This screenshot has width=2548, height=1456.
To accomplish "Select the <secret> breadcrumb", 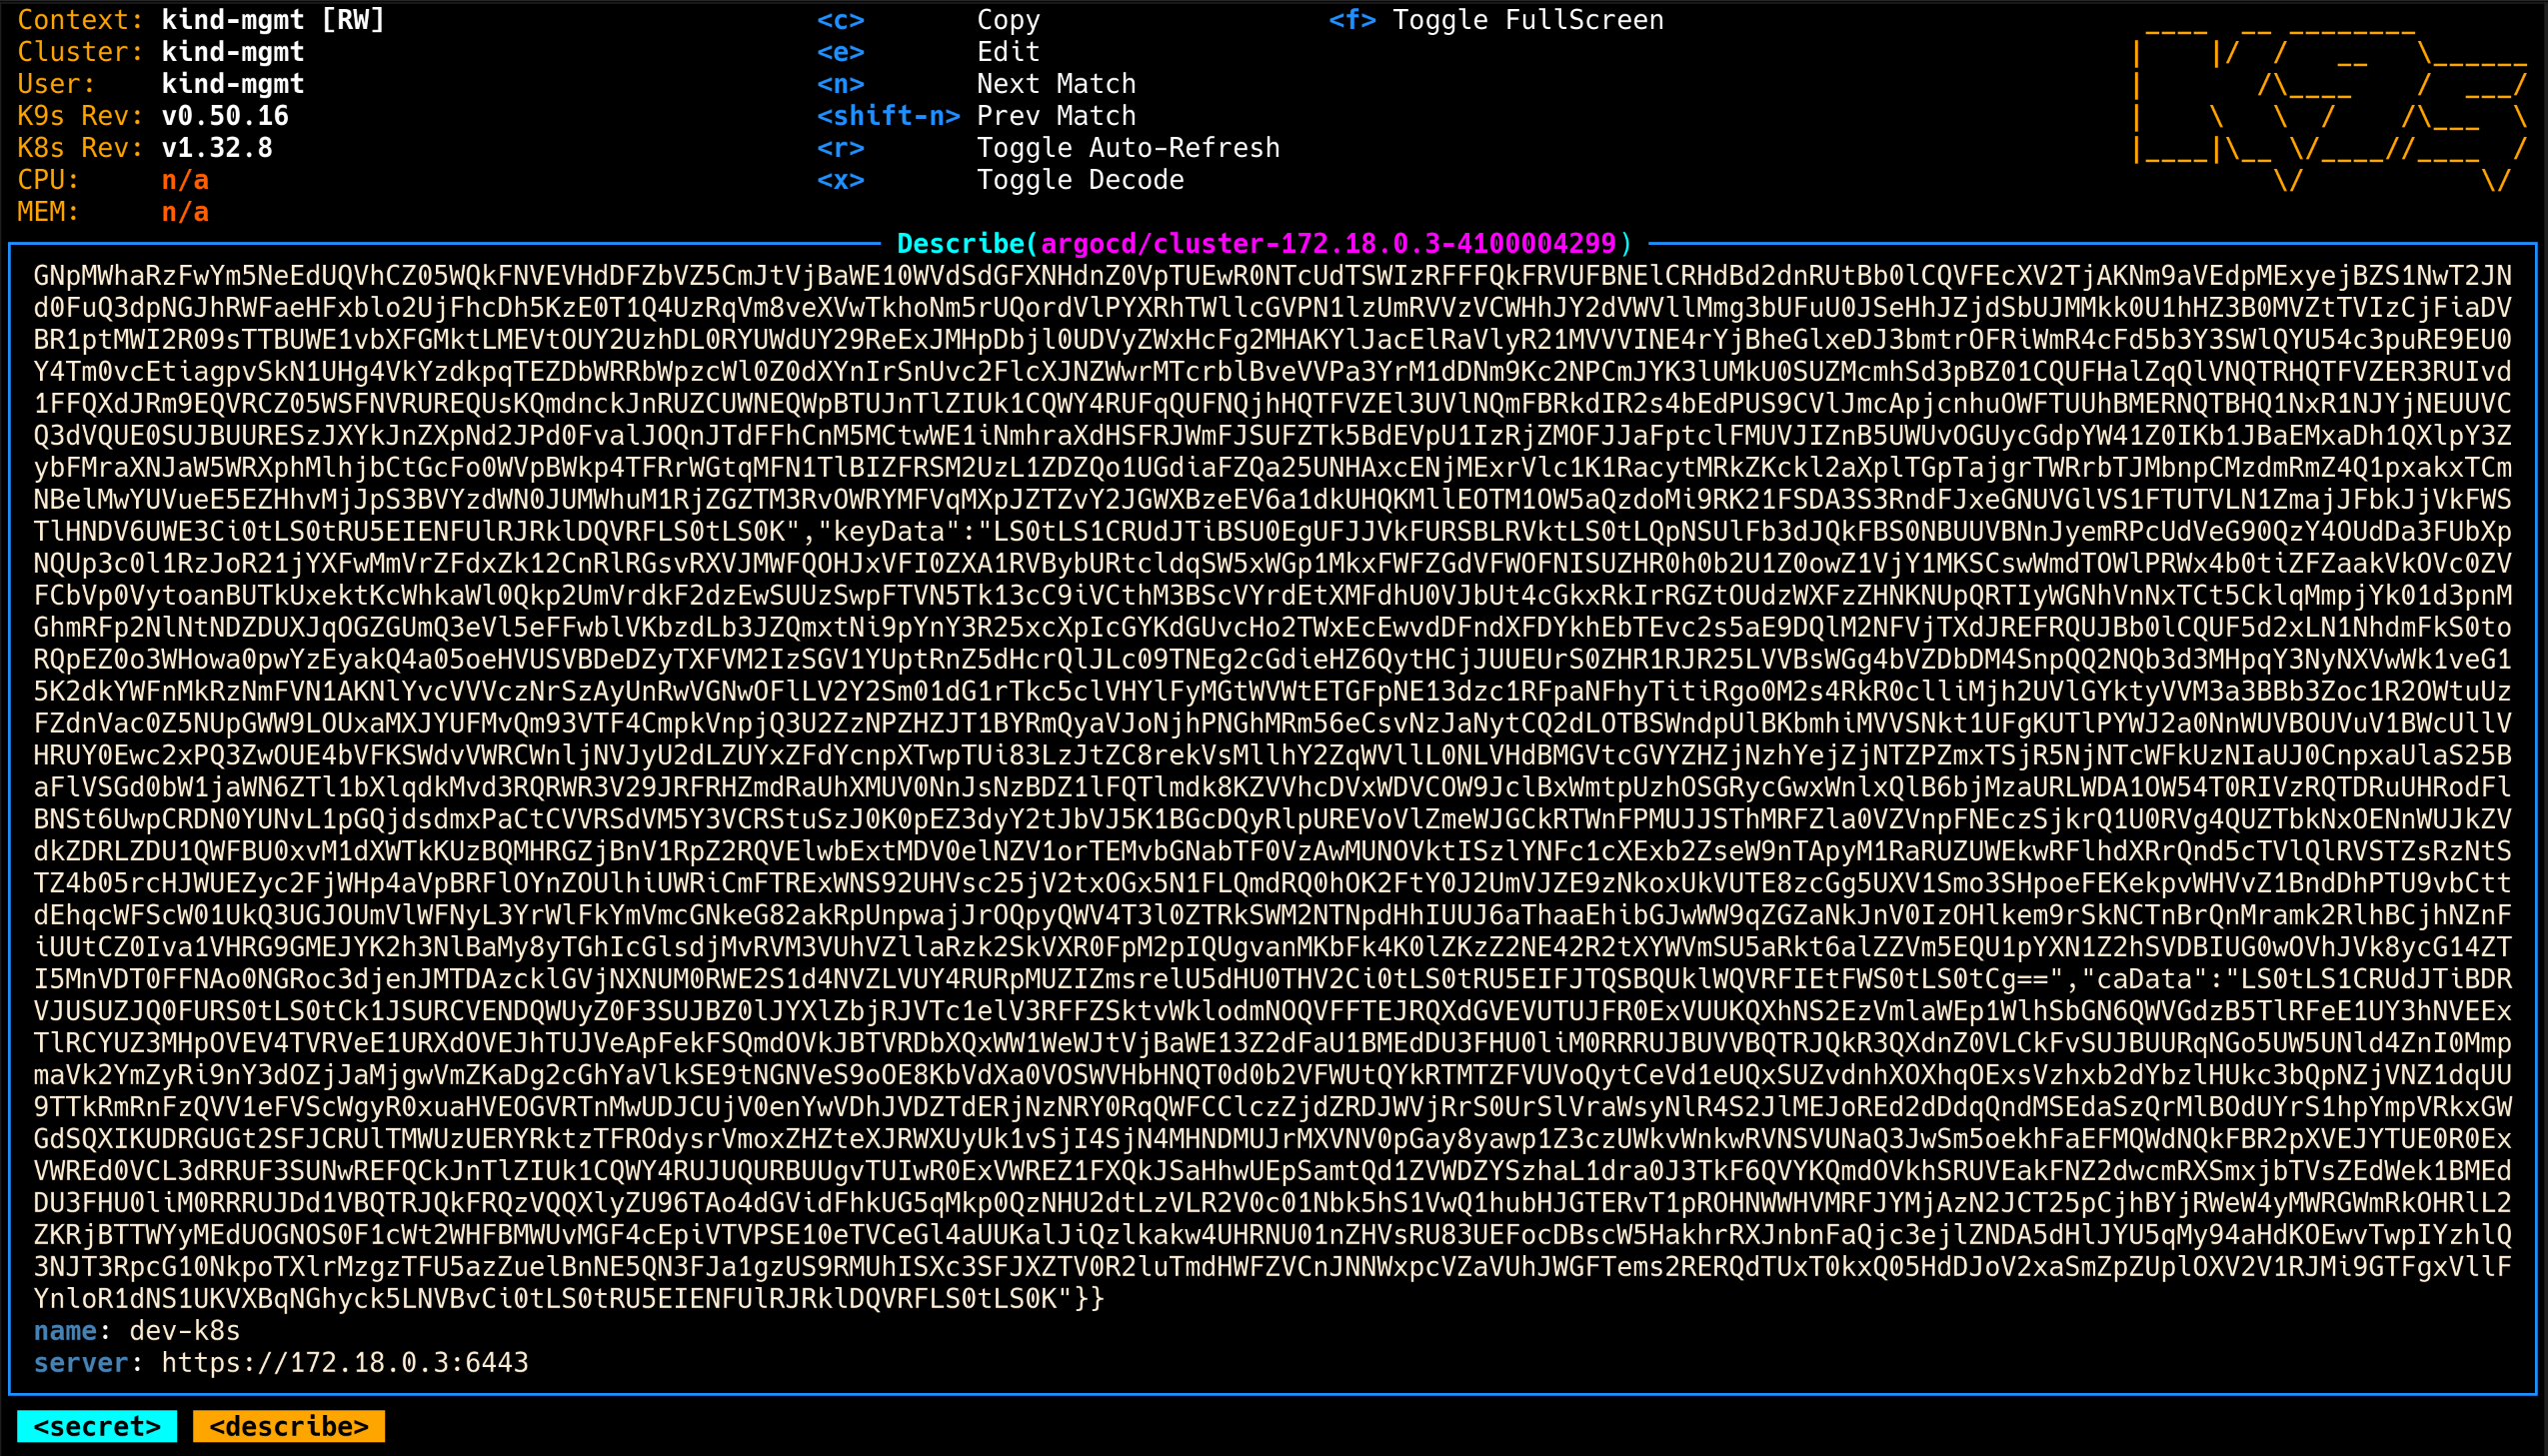I will [x=97, y=1426].
